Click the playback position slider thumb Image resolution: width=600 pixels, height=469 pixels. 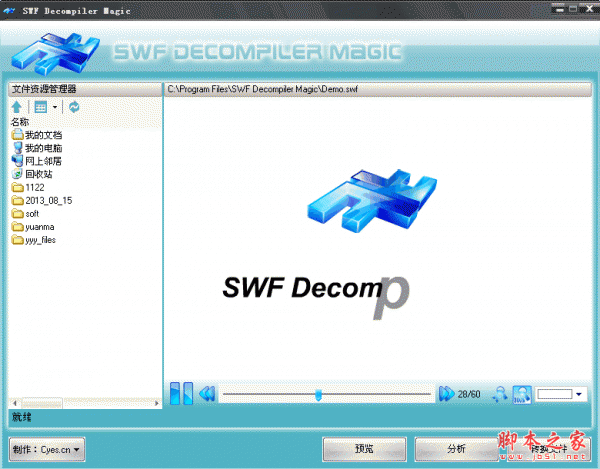[318, 395]
